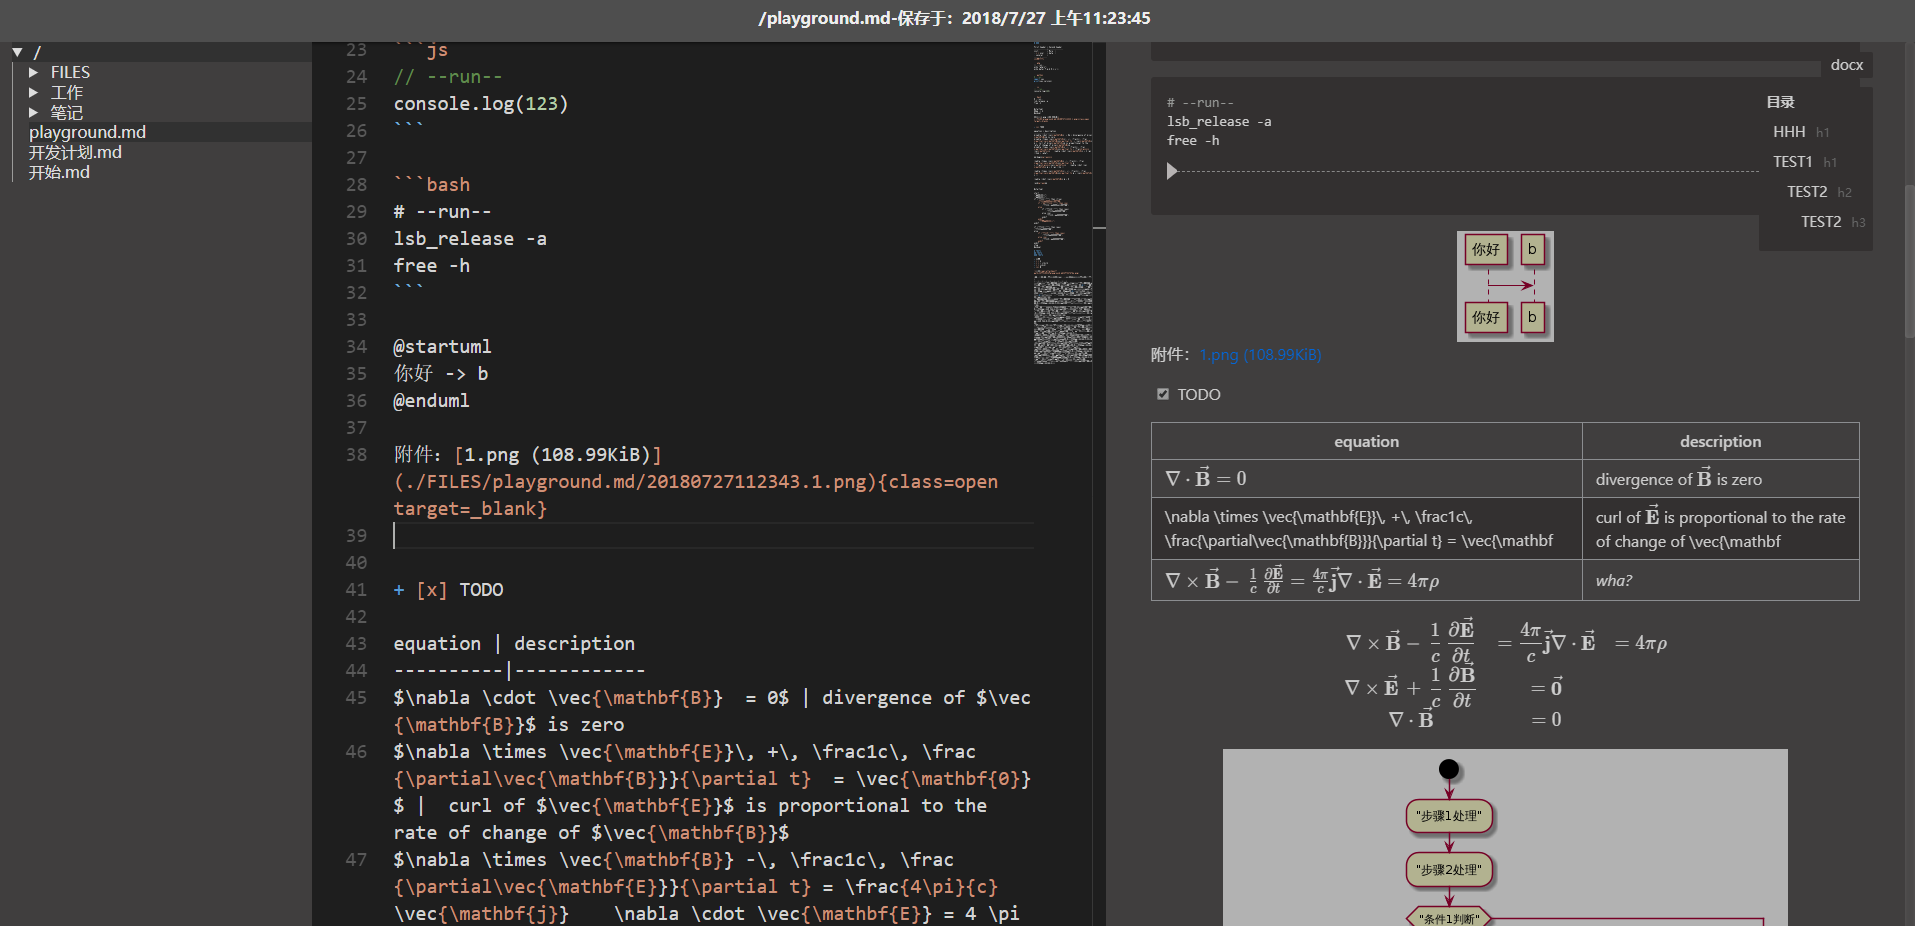The width and height of the screenshot is (1915, 926).
Task: Click '你好 -> b' on line 35
Action: [x=441, y=374]
